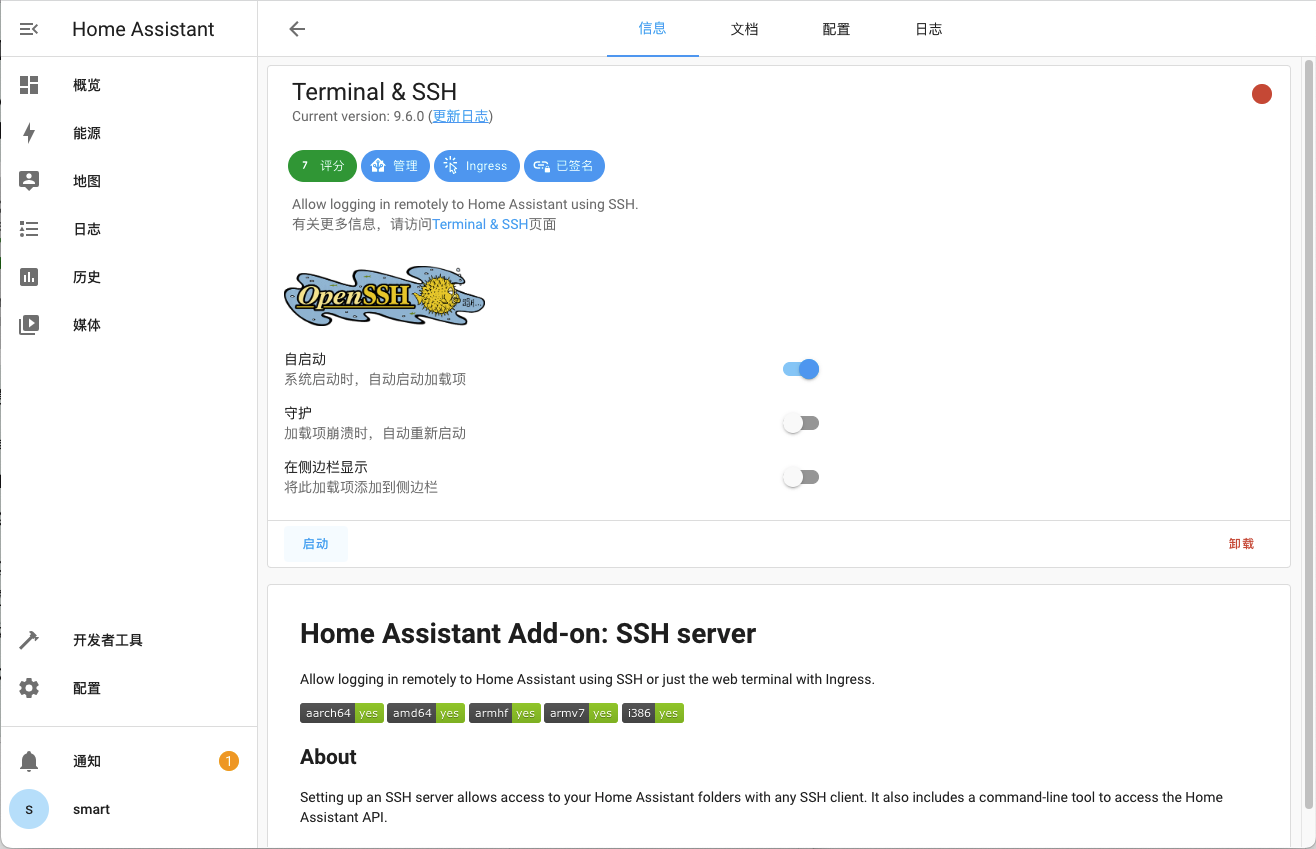
Task: Switch to the 日志 tab at top
Action: tap(928, 29)
